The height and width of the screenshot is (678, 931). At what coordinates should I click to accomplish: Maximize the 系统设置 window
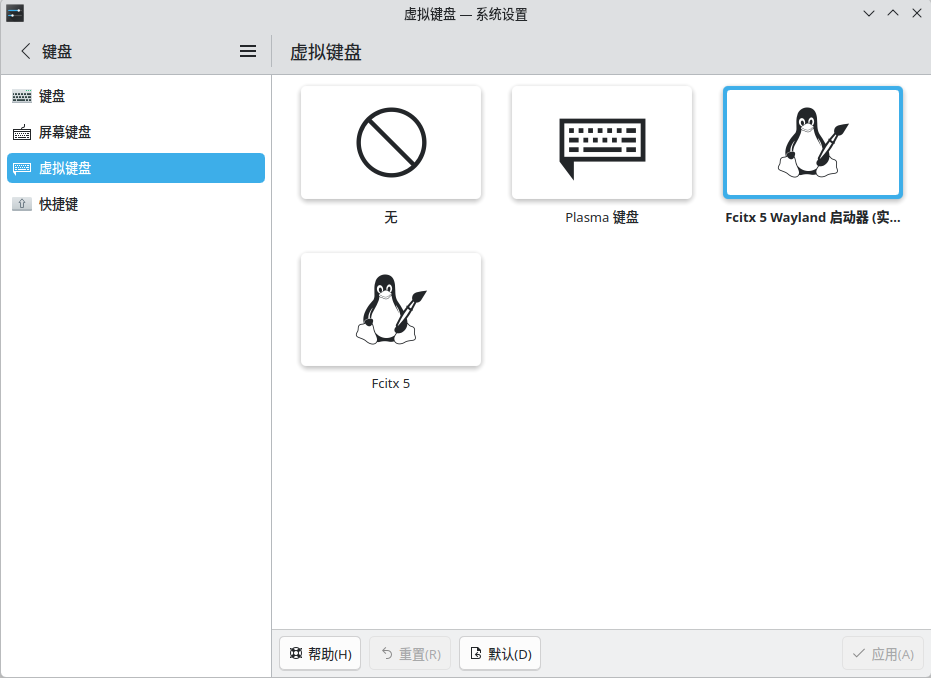[893, 13]
